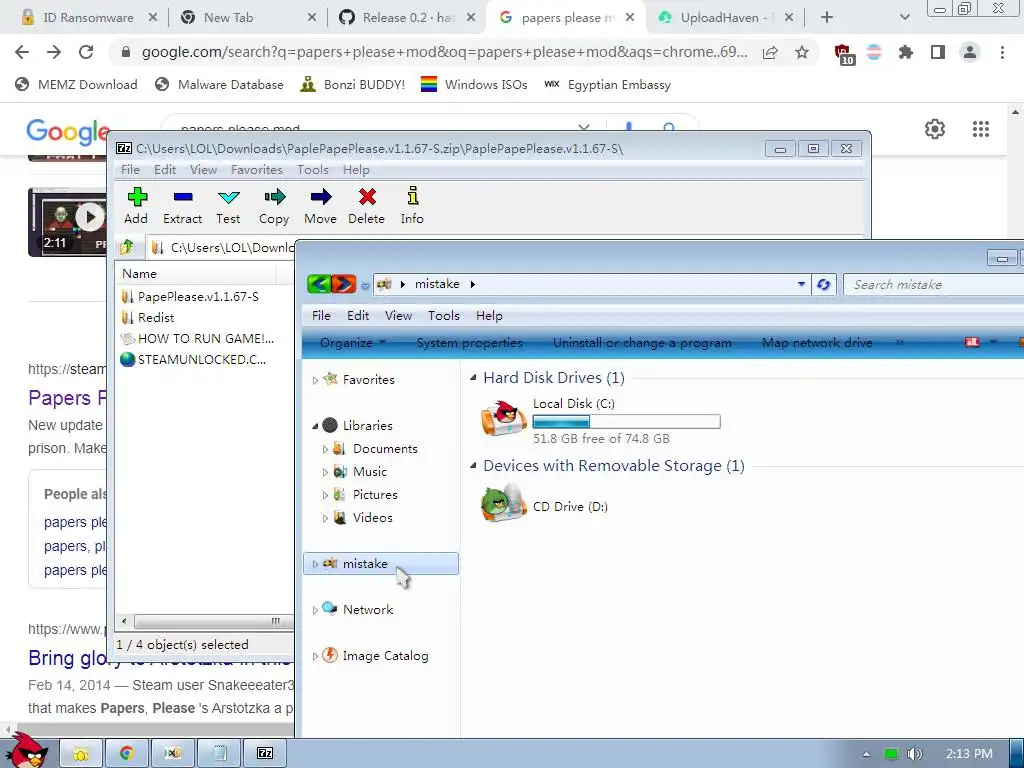Screen dimensions: 1024x768
Task: Expand Documents library node
Action: (x=325, y=449)
